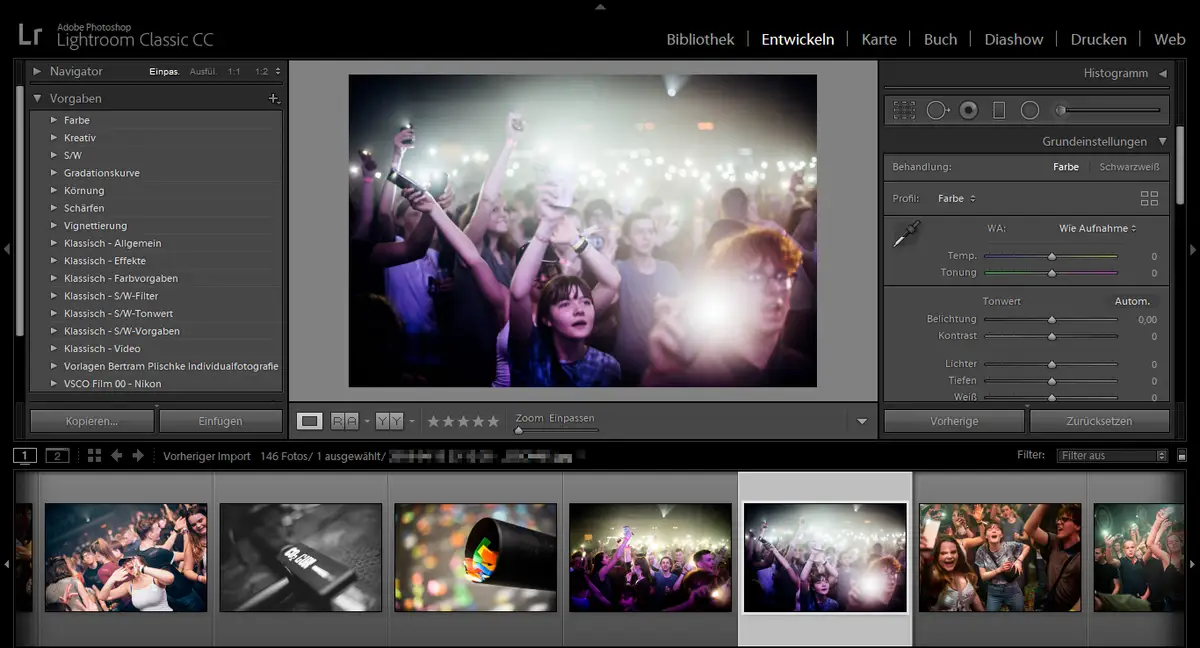Open the Karte module

[x=879, y=39]
